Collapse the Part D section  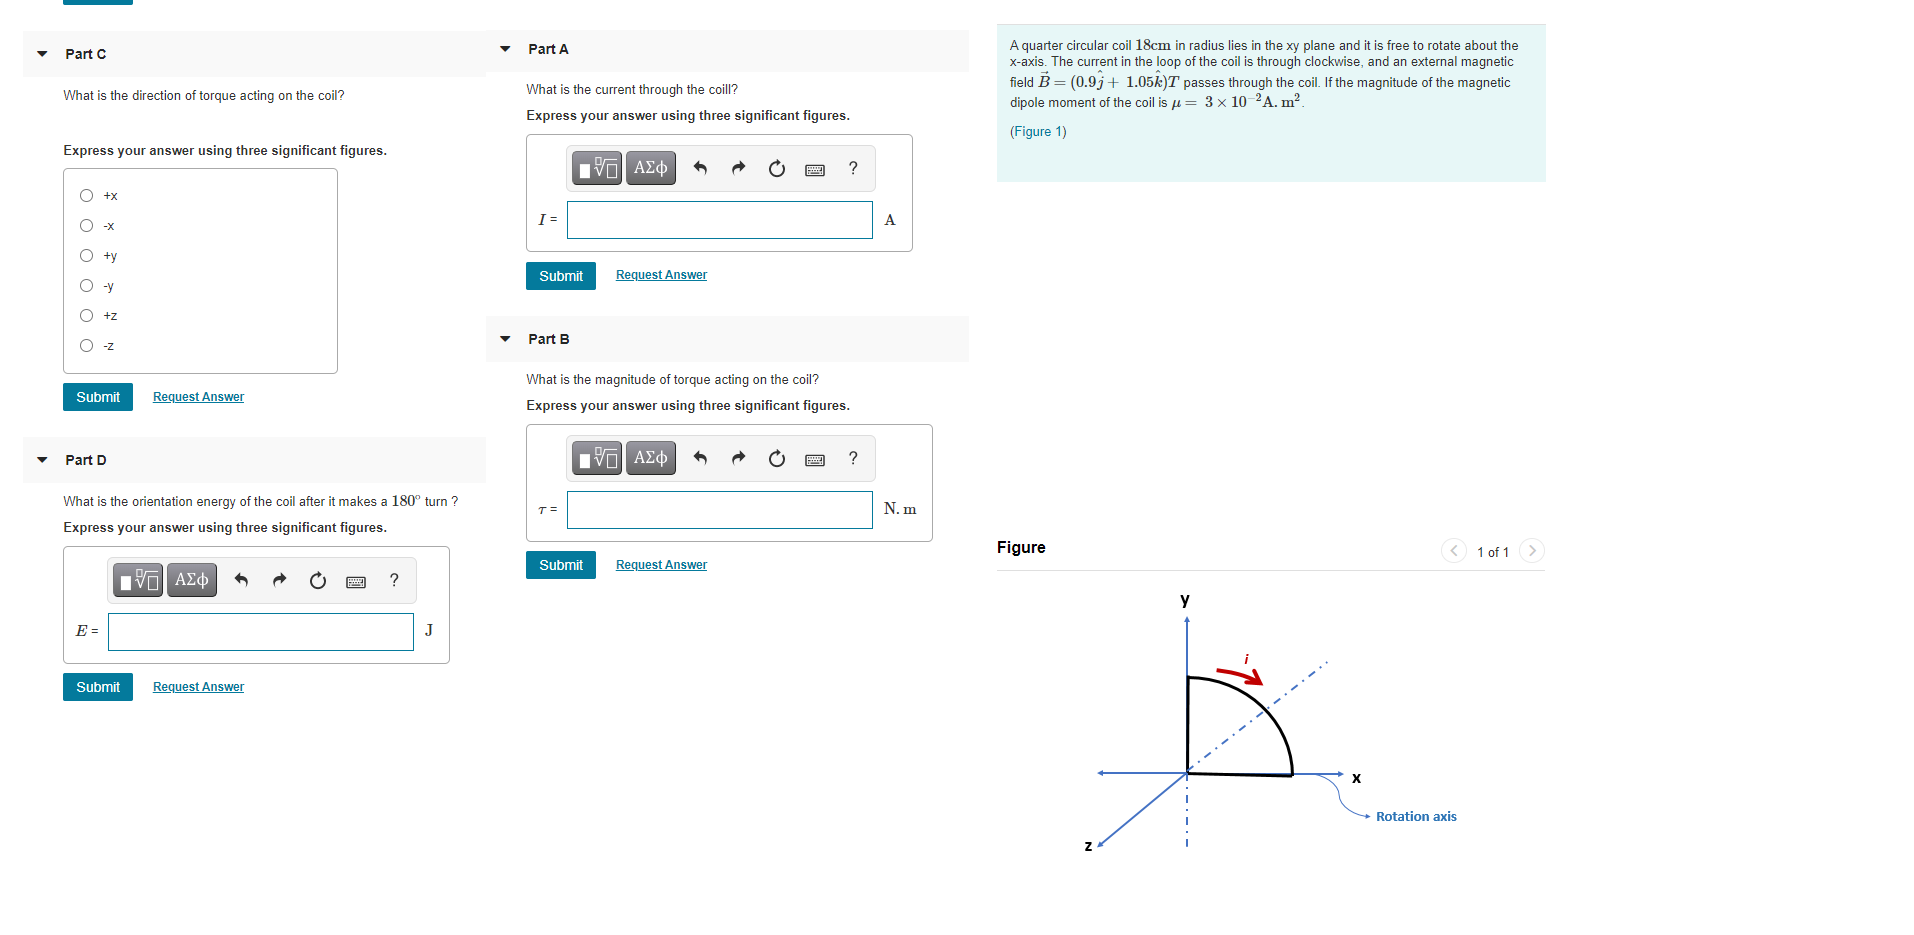click(42, 460)
